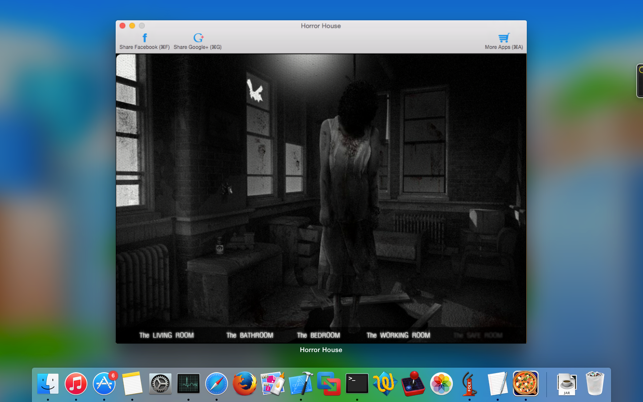
Task: Open Finder from the dock
Action: click(x=48, y=384)
